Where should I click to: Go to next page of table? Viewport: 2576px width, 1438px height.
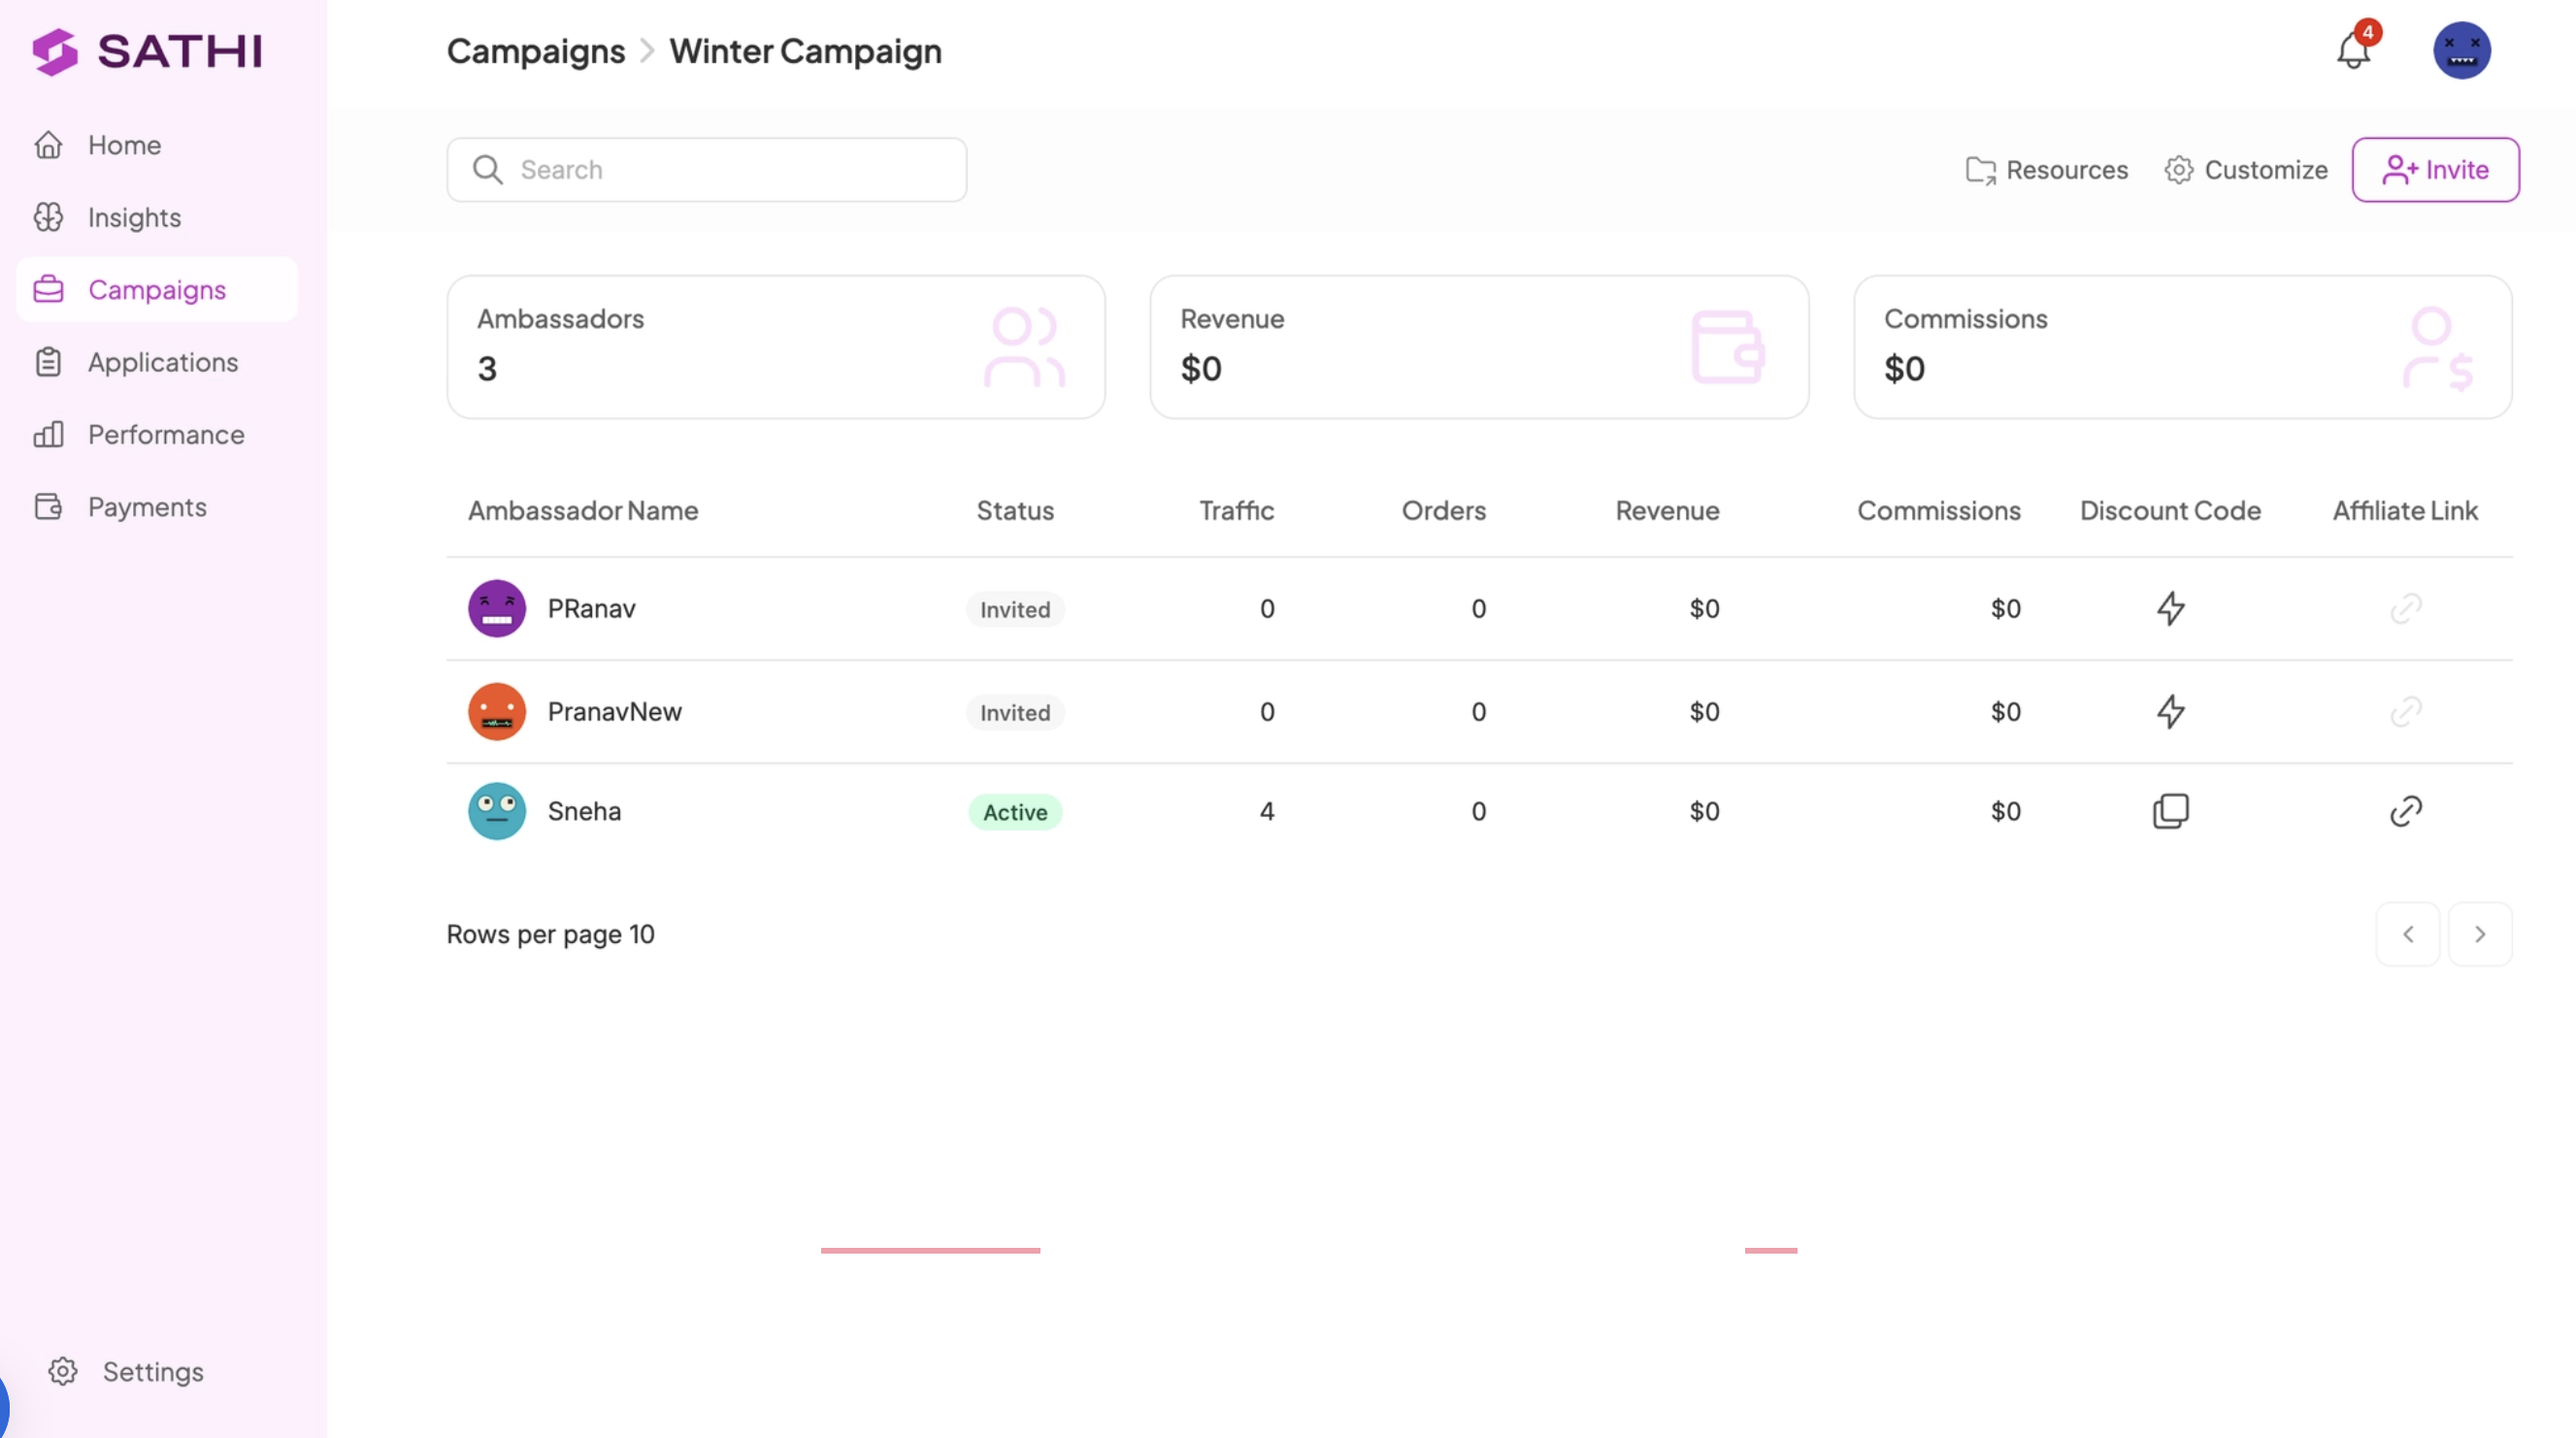(x=2479, y=934)
